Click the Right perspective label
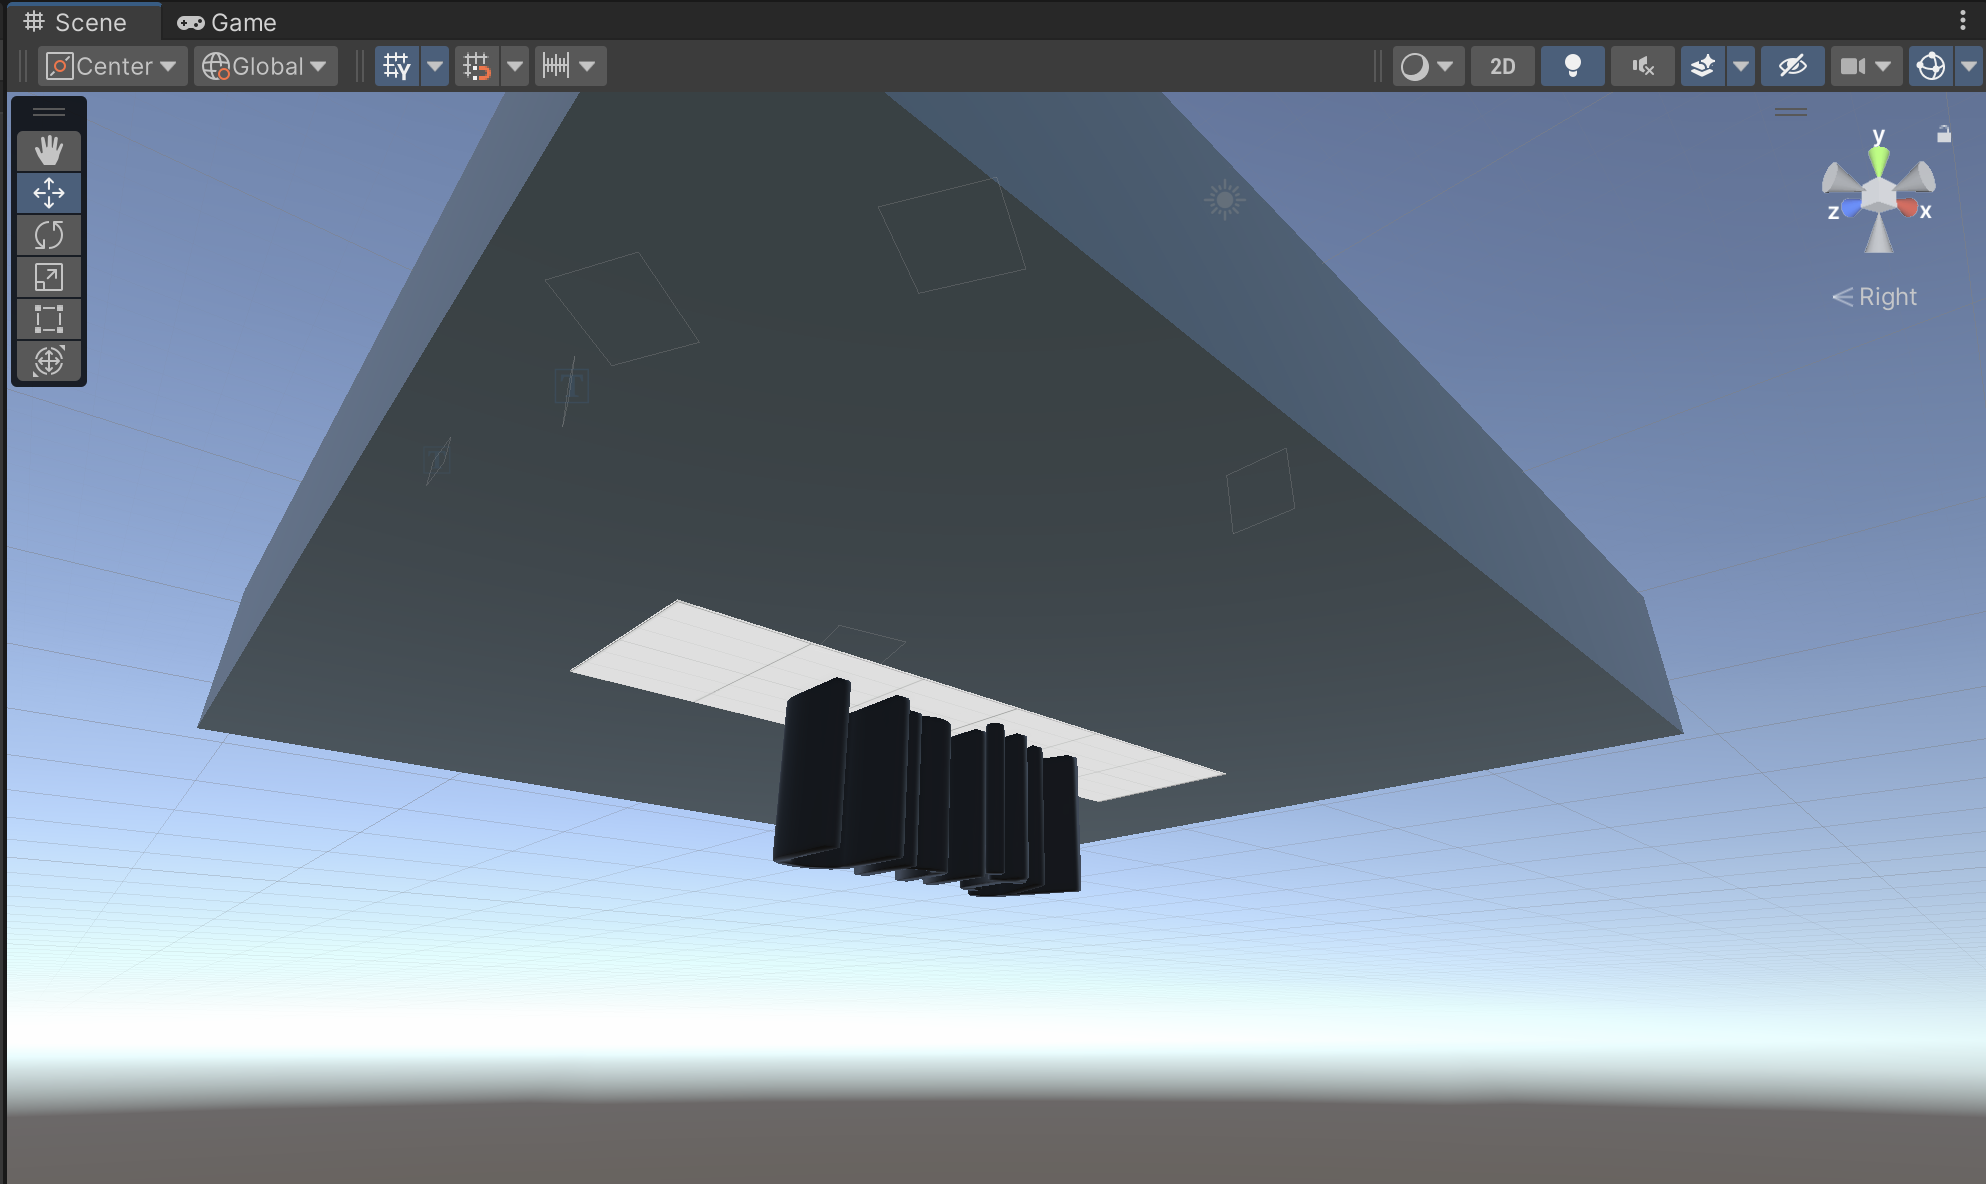 click(1875, 297)
